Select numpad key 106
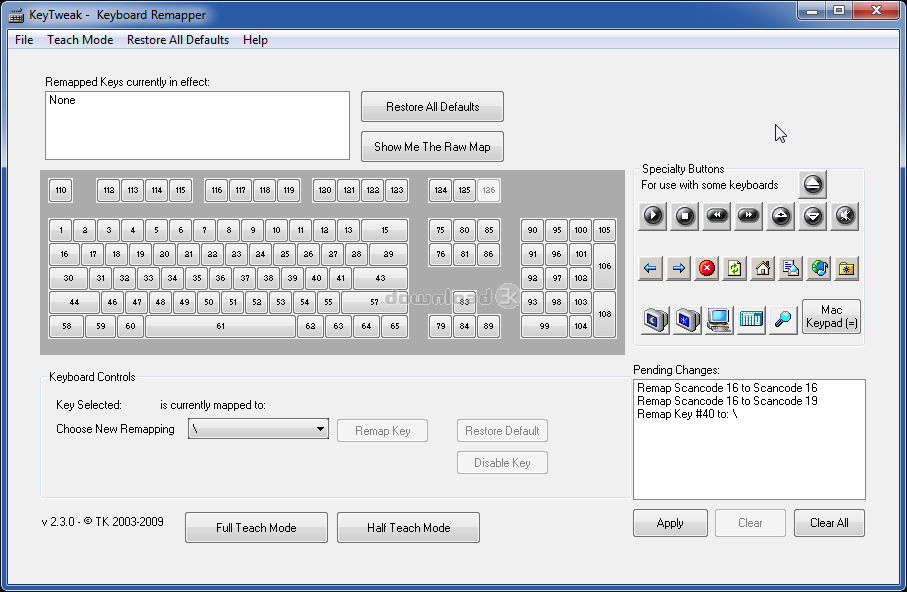 [x=604, y=266]
